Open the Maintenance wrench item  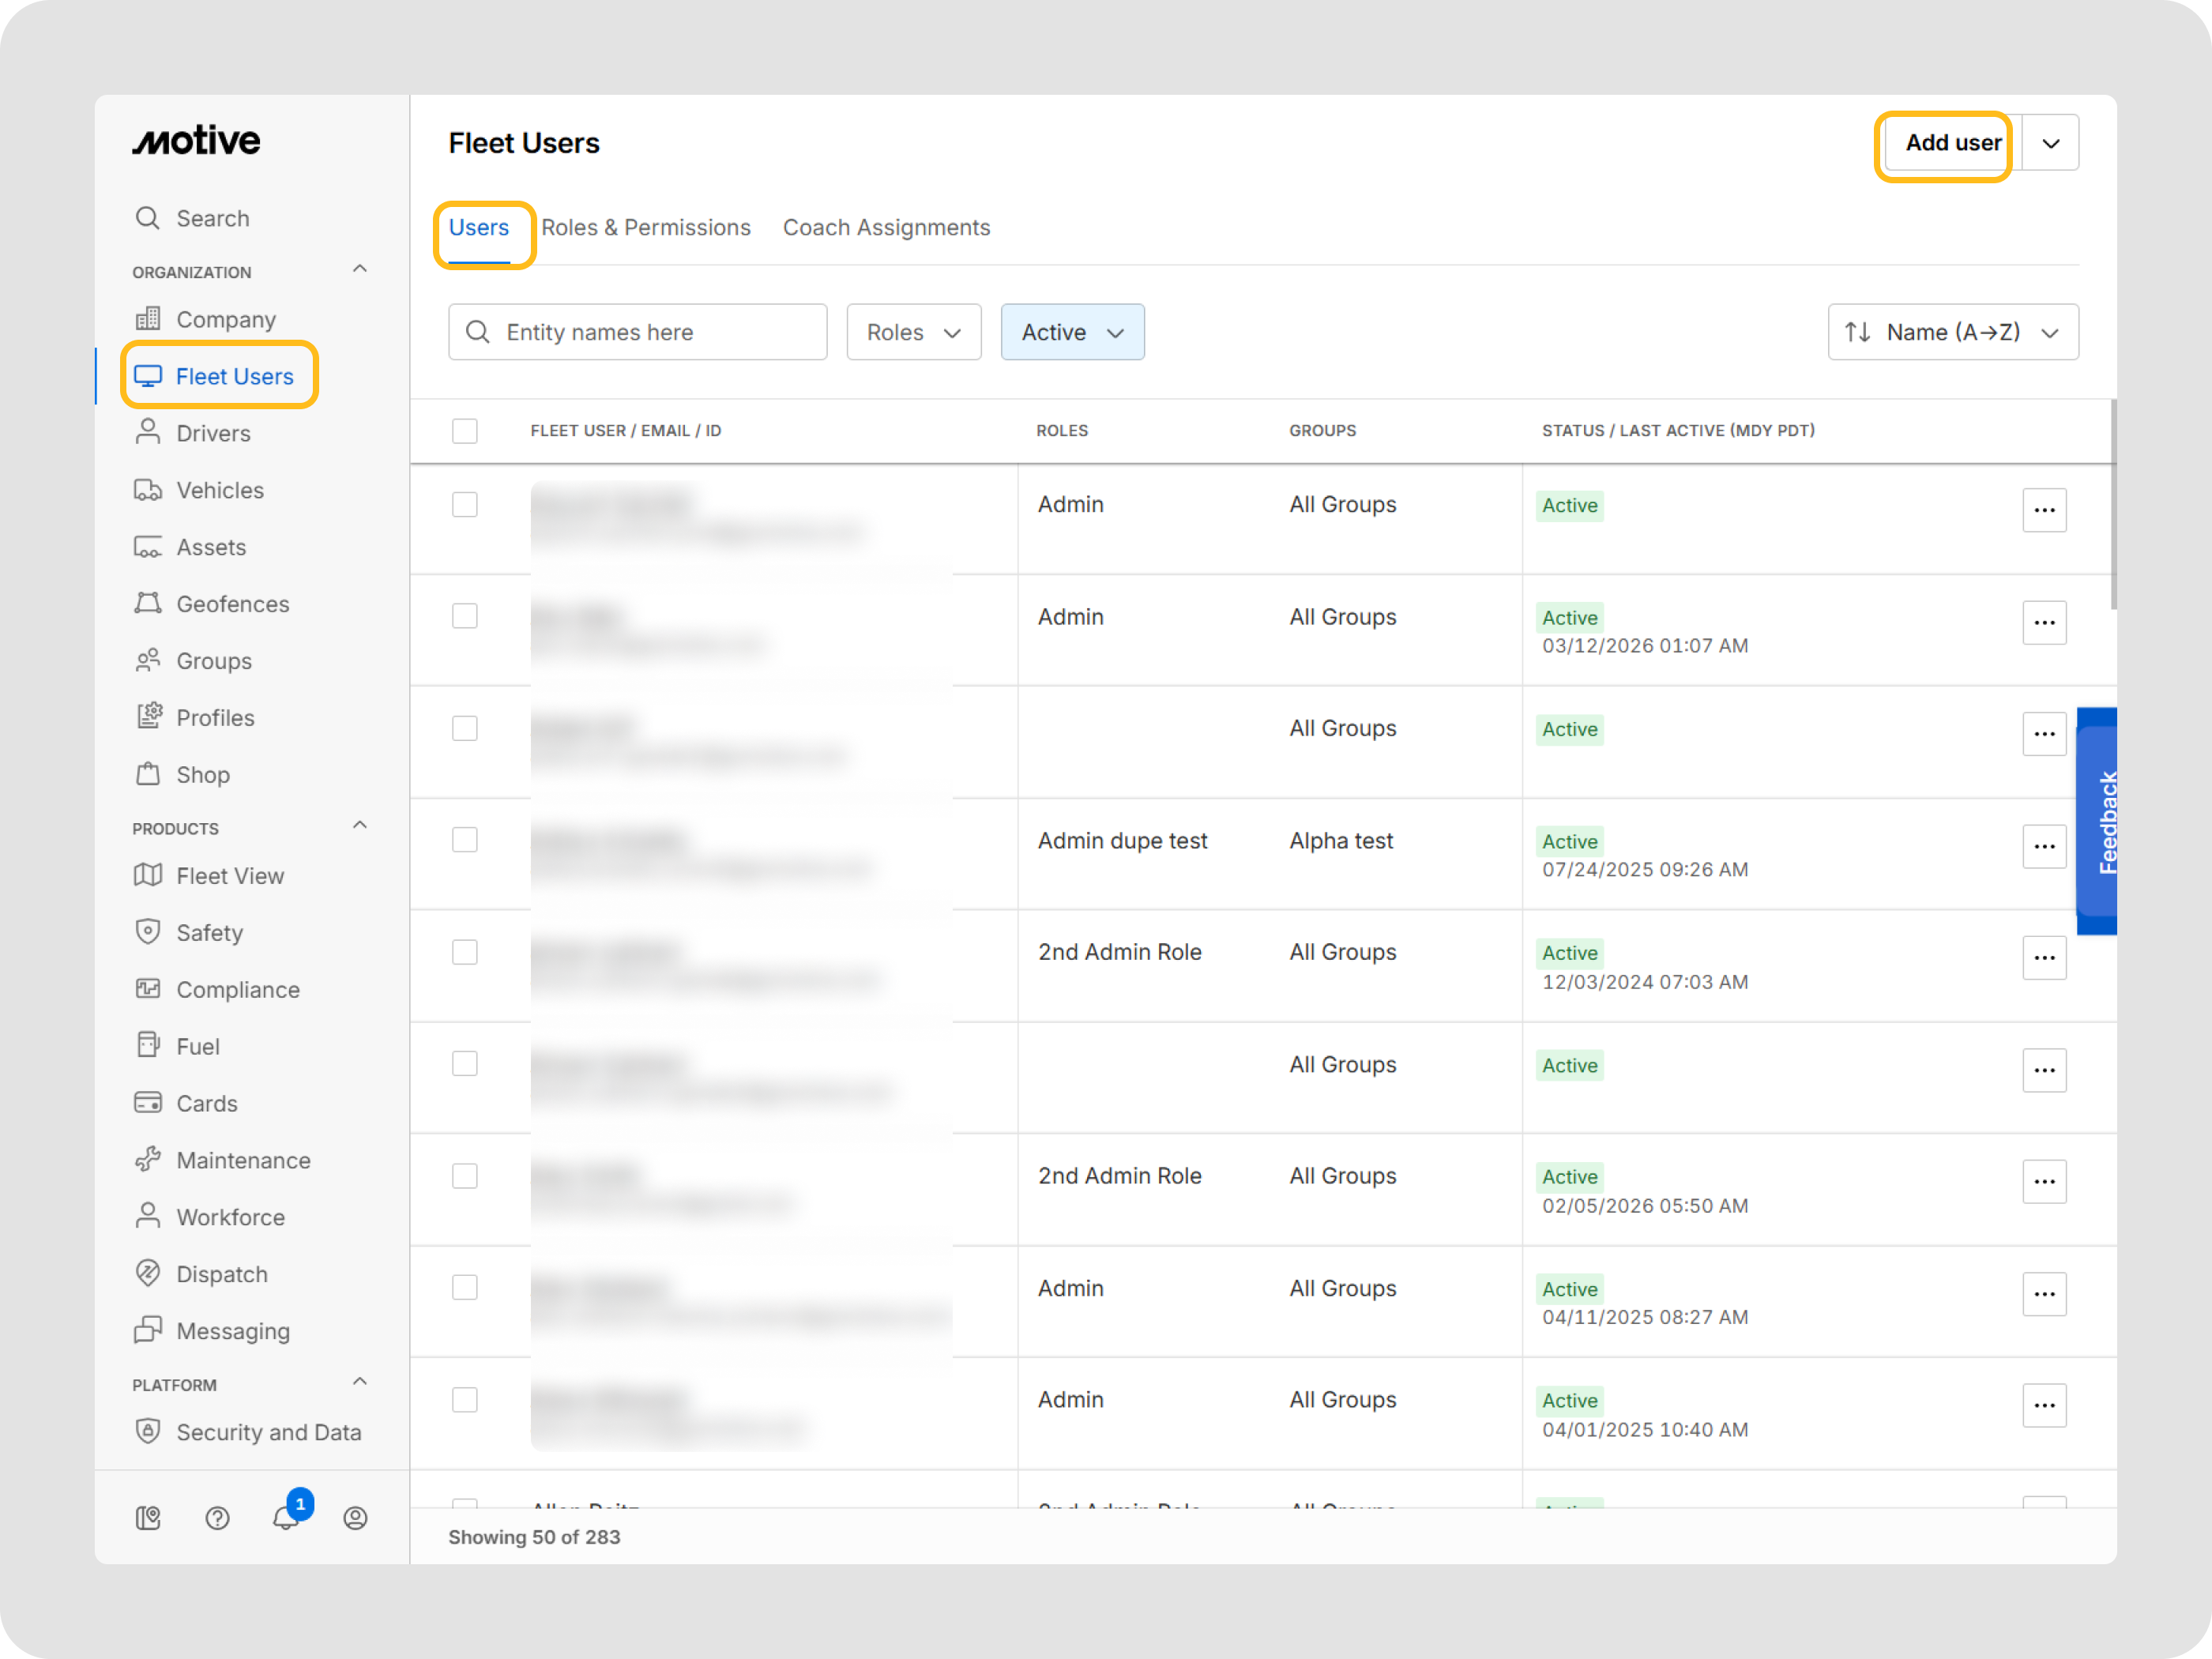(x=243, y=1160)
